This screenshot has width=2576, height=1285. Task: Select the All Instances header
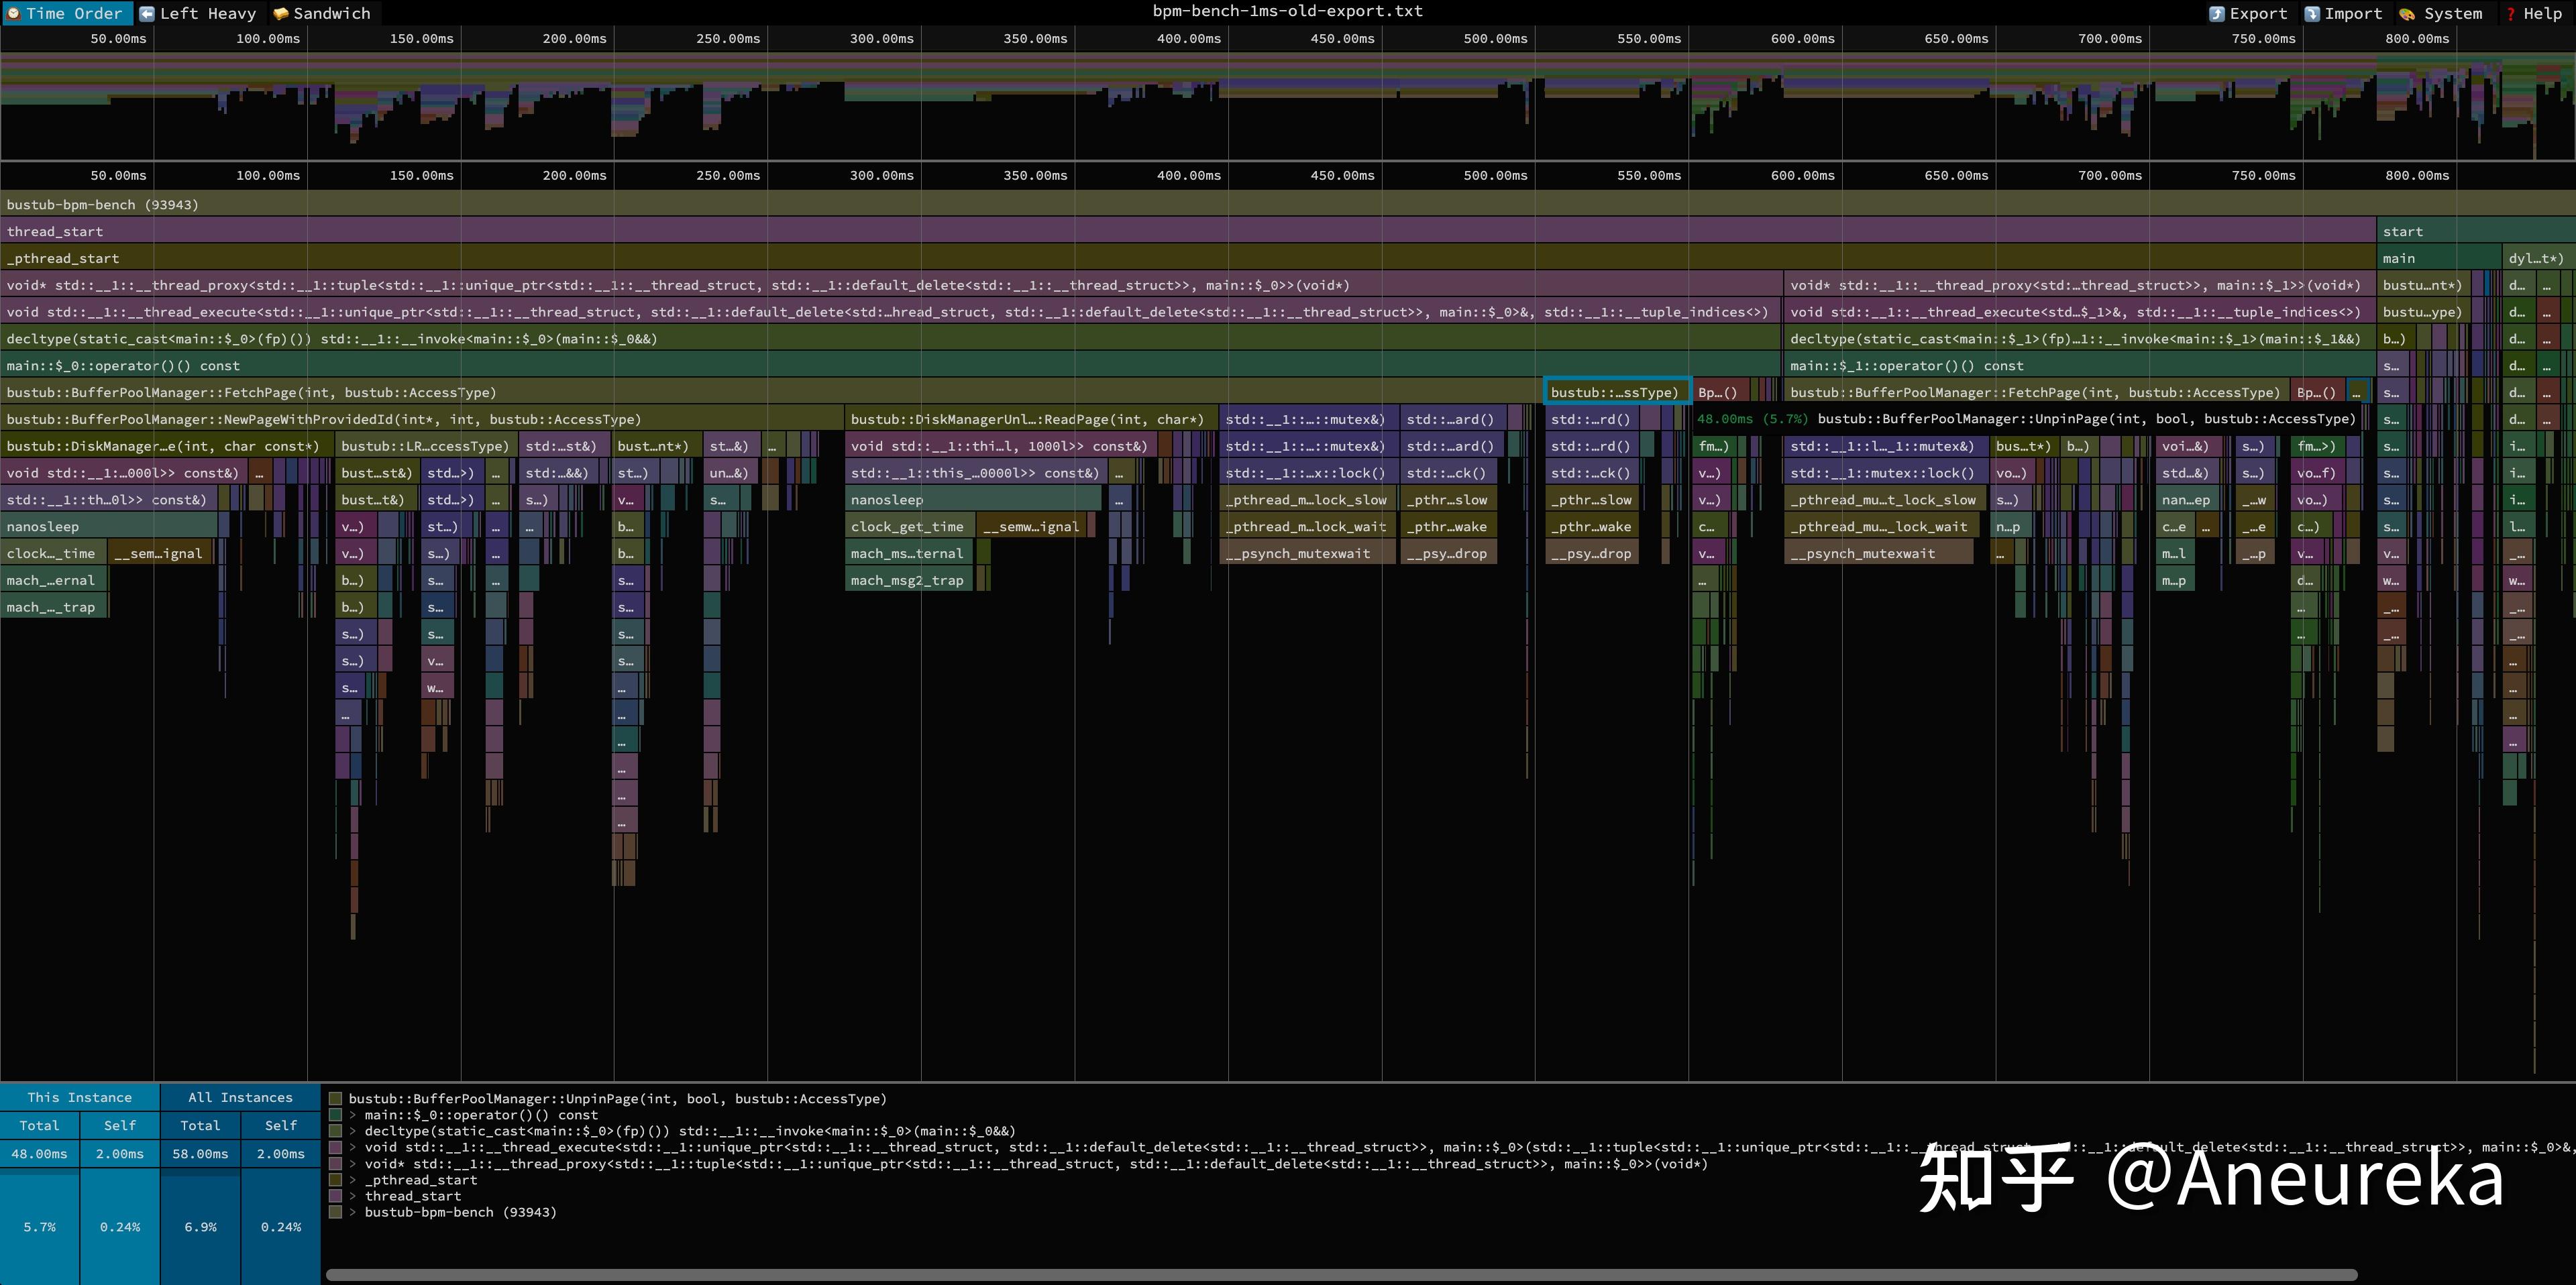[x=240, y=1097]
